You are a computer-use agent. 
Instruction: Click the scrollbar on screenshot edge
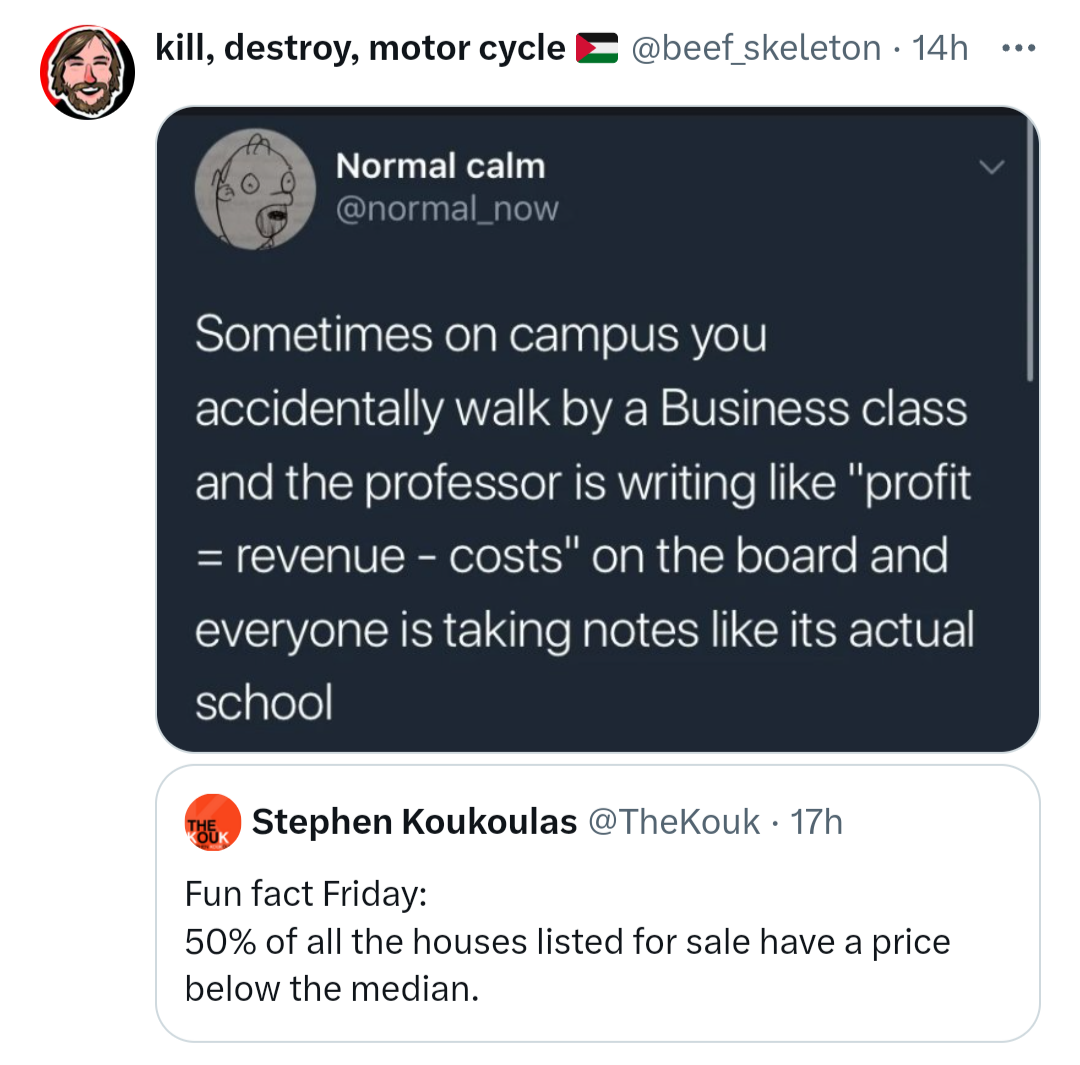tap(1030, 247)
